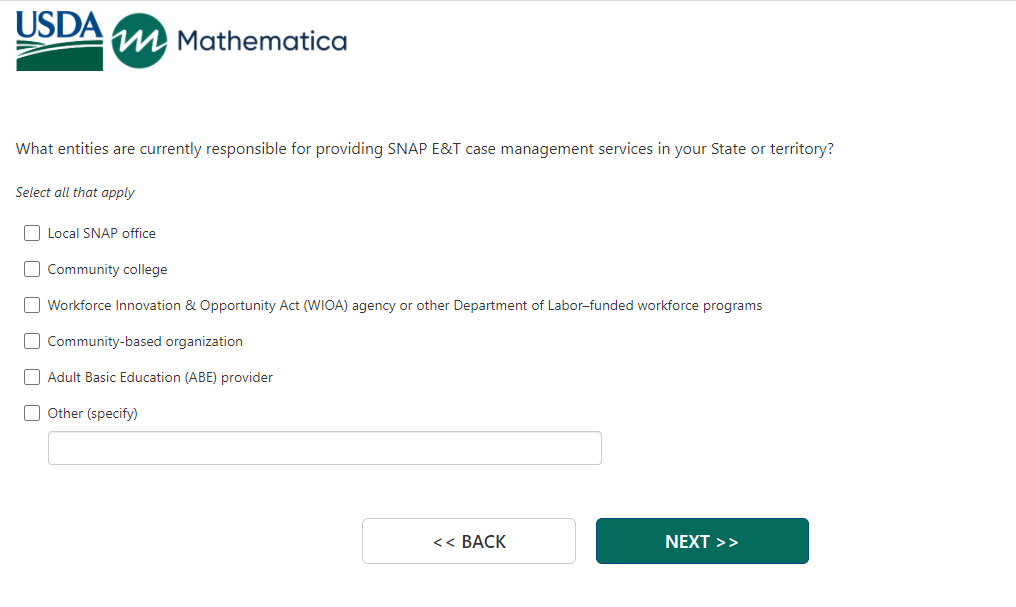Click the 'Select all that apply' instruction
The image size is (1016, 607).
(75, 192)
